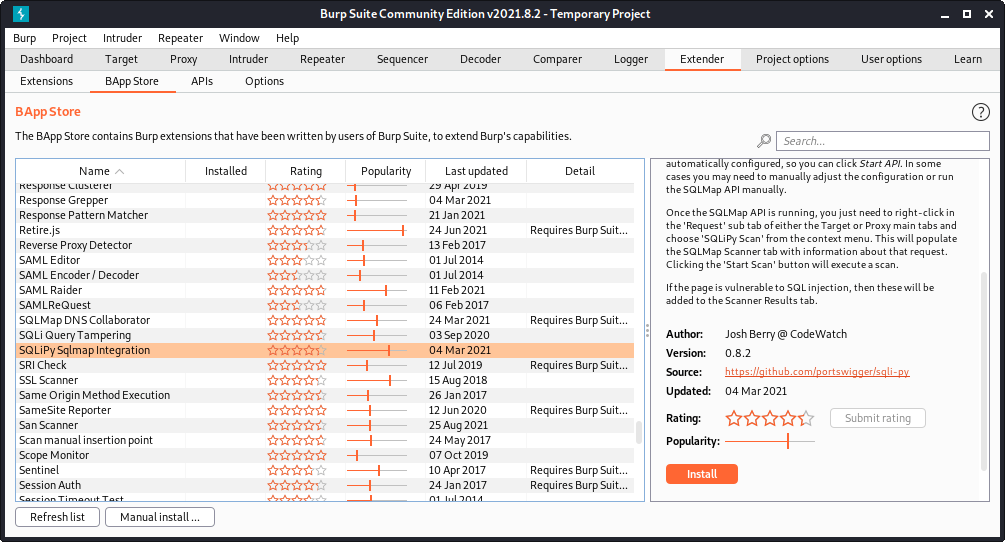
Task: Select the Extender tab
Action: 702,59
